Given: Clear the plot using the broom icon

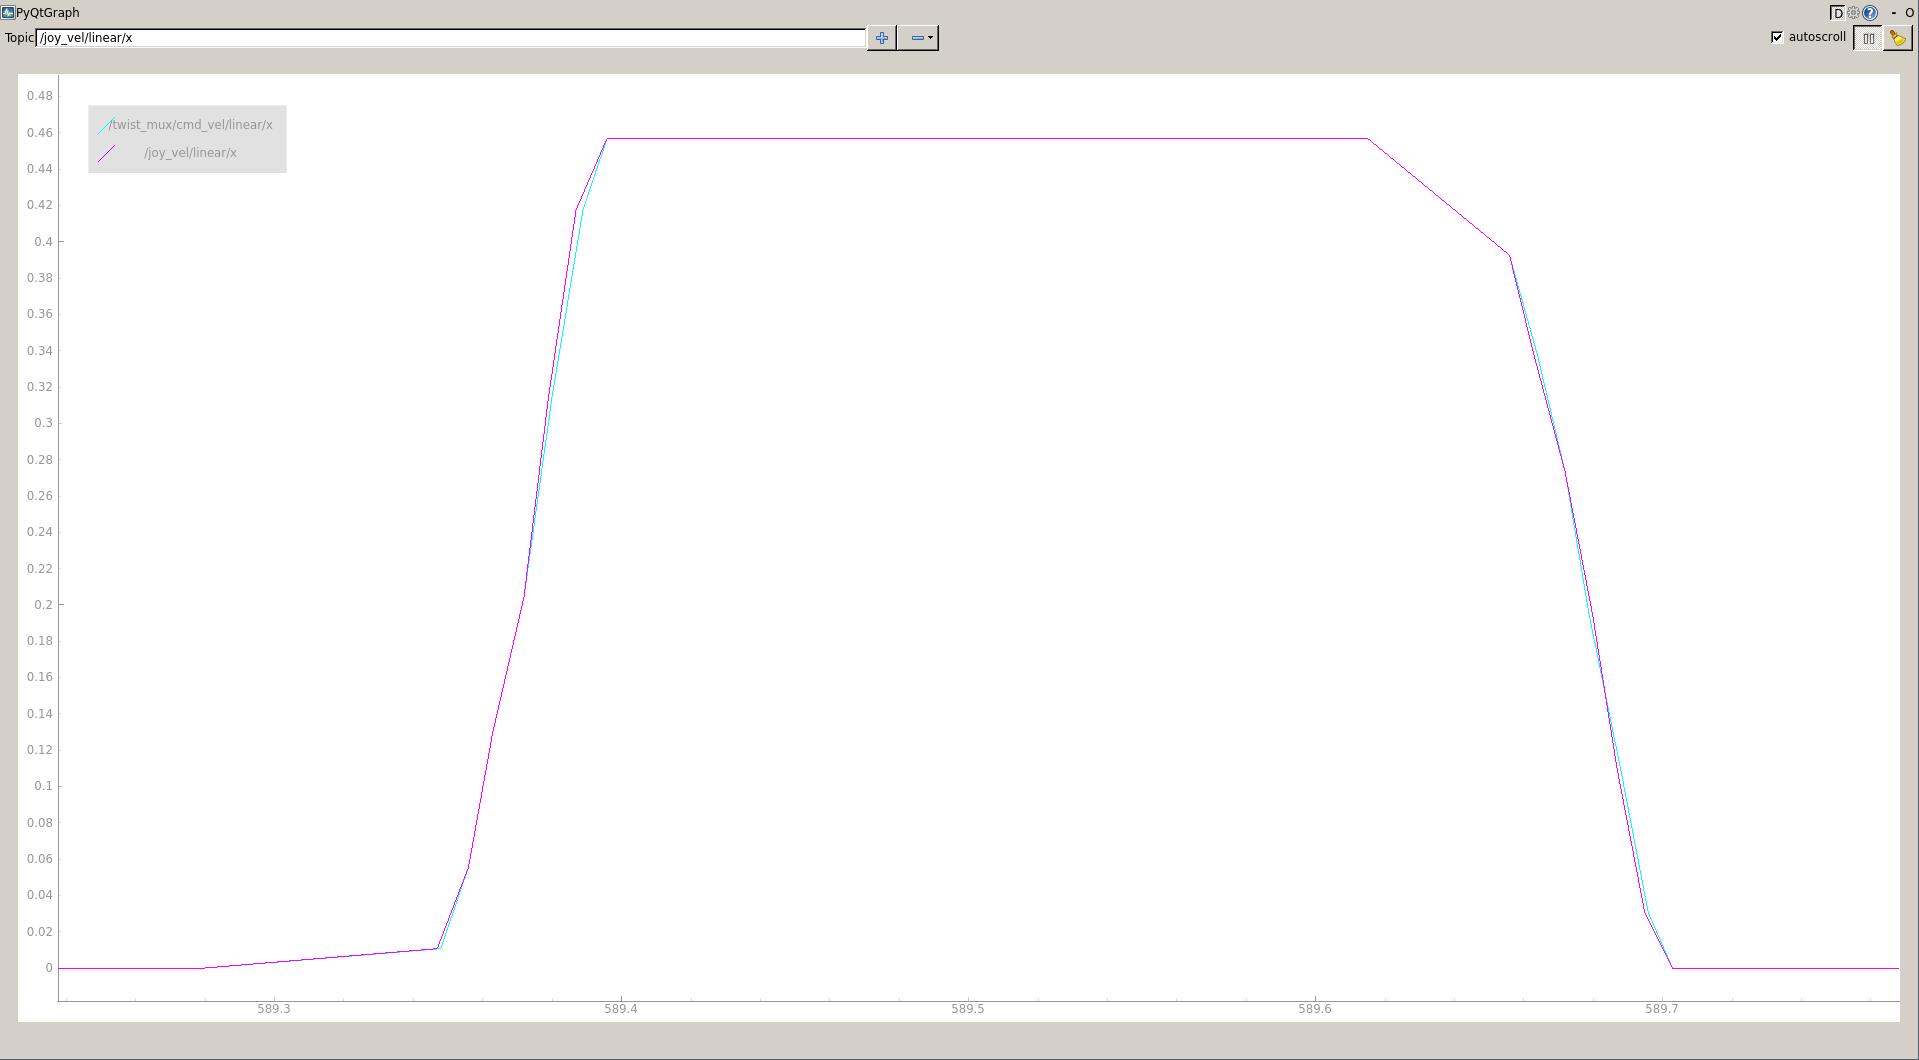Looking at the screenshot, I should point(1897,38).
